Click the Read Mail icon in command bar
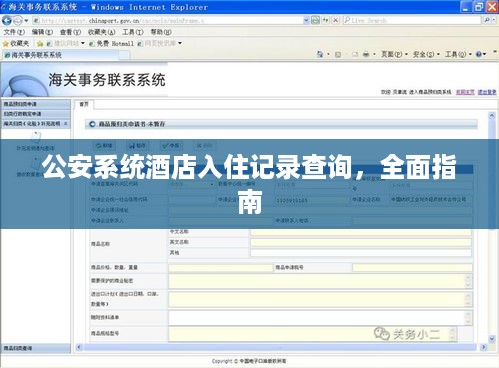Screen dimensions: 499x368 tap(355, 54)
